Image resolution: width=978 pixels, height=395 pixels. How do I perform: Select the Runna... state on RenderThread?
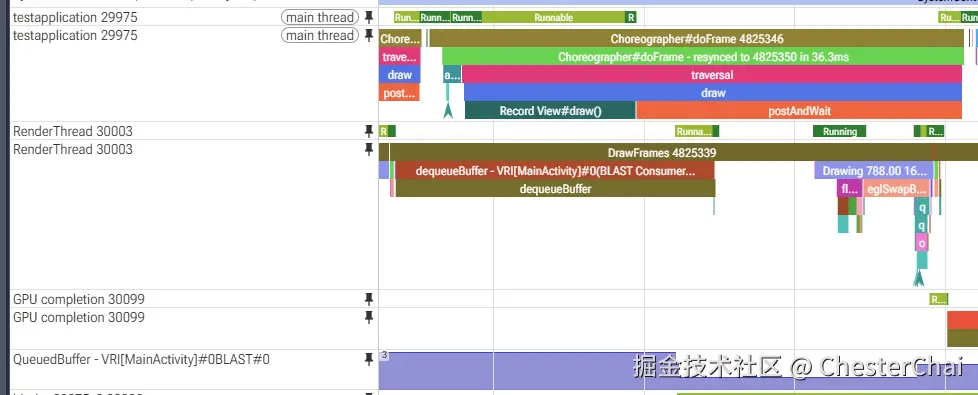(694, 131)
